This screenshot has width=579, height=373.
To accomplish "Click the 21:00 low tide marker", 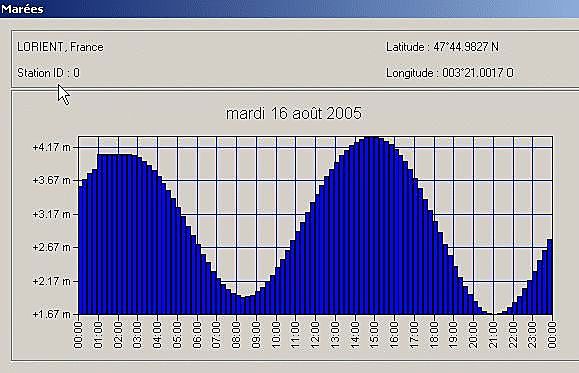I will 493,314.
